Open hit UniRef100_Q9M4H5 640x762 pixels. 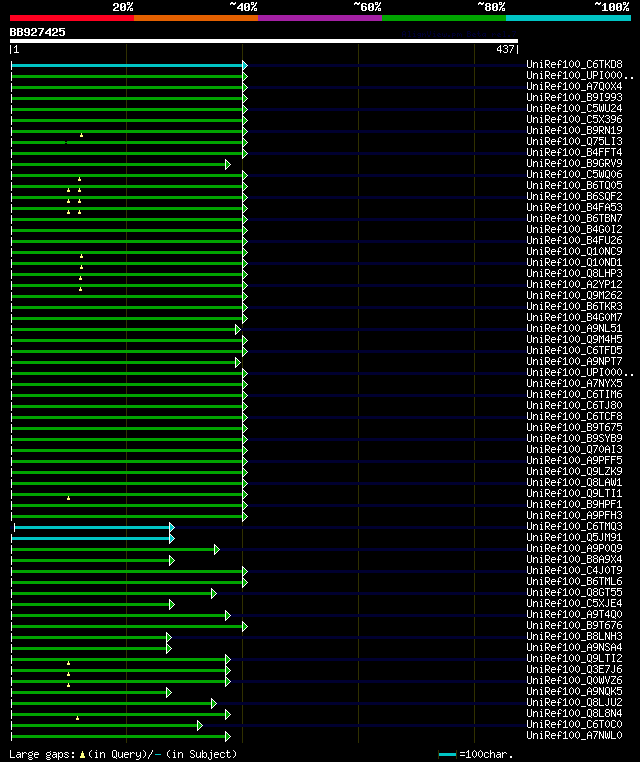[x=574, y=340]
